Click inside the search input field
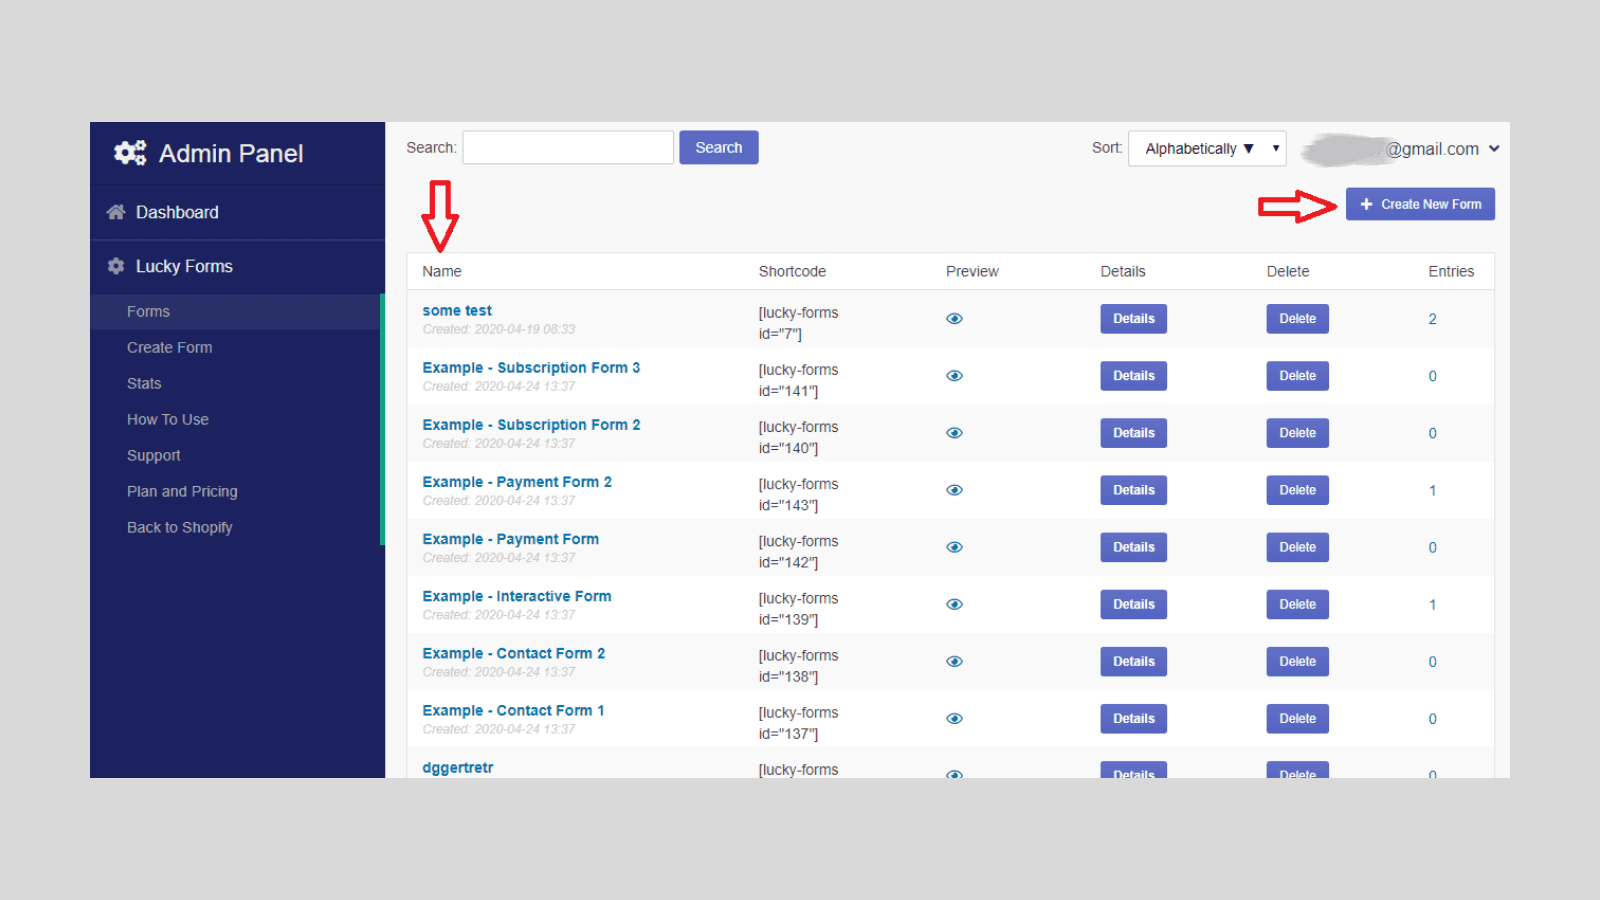Viewport: 1600px width, 900px height. click(x=567, y=147)
